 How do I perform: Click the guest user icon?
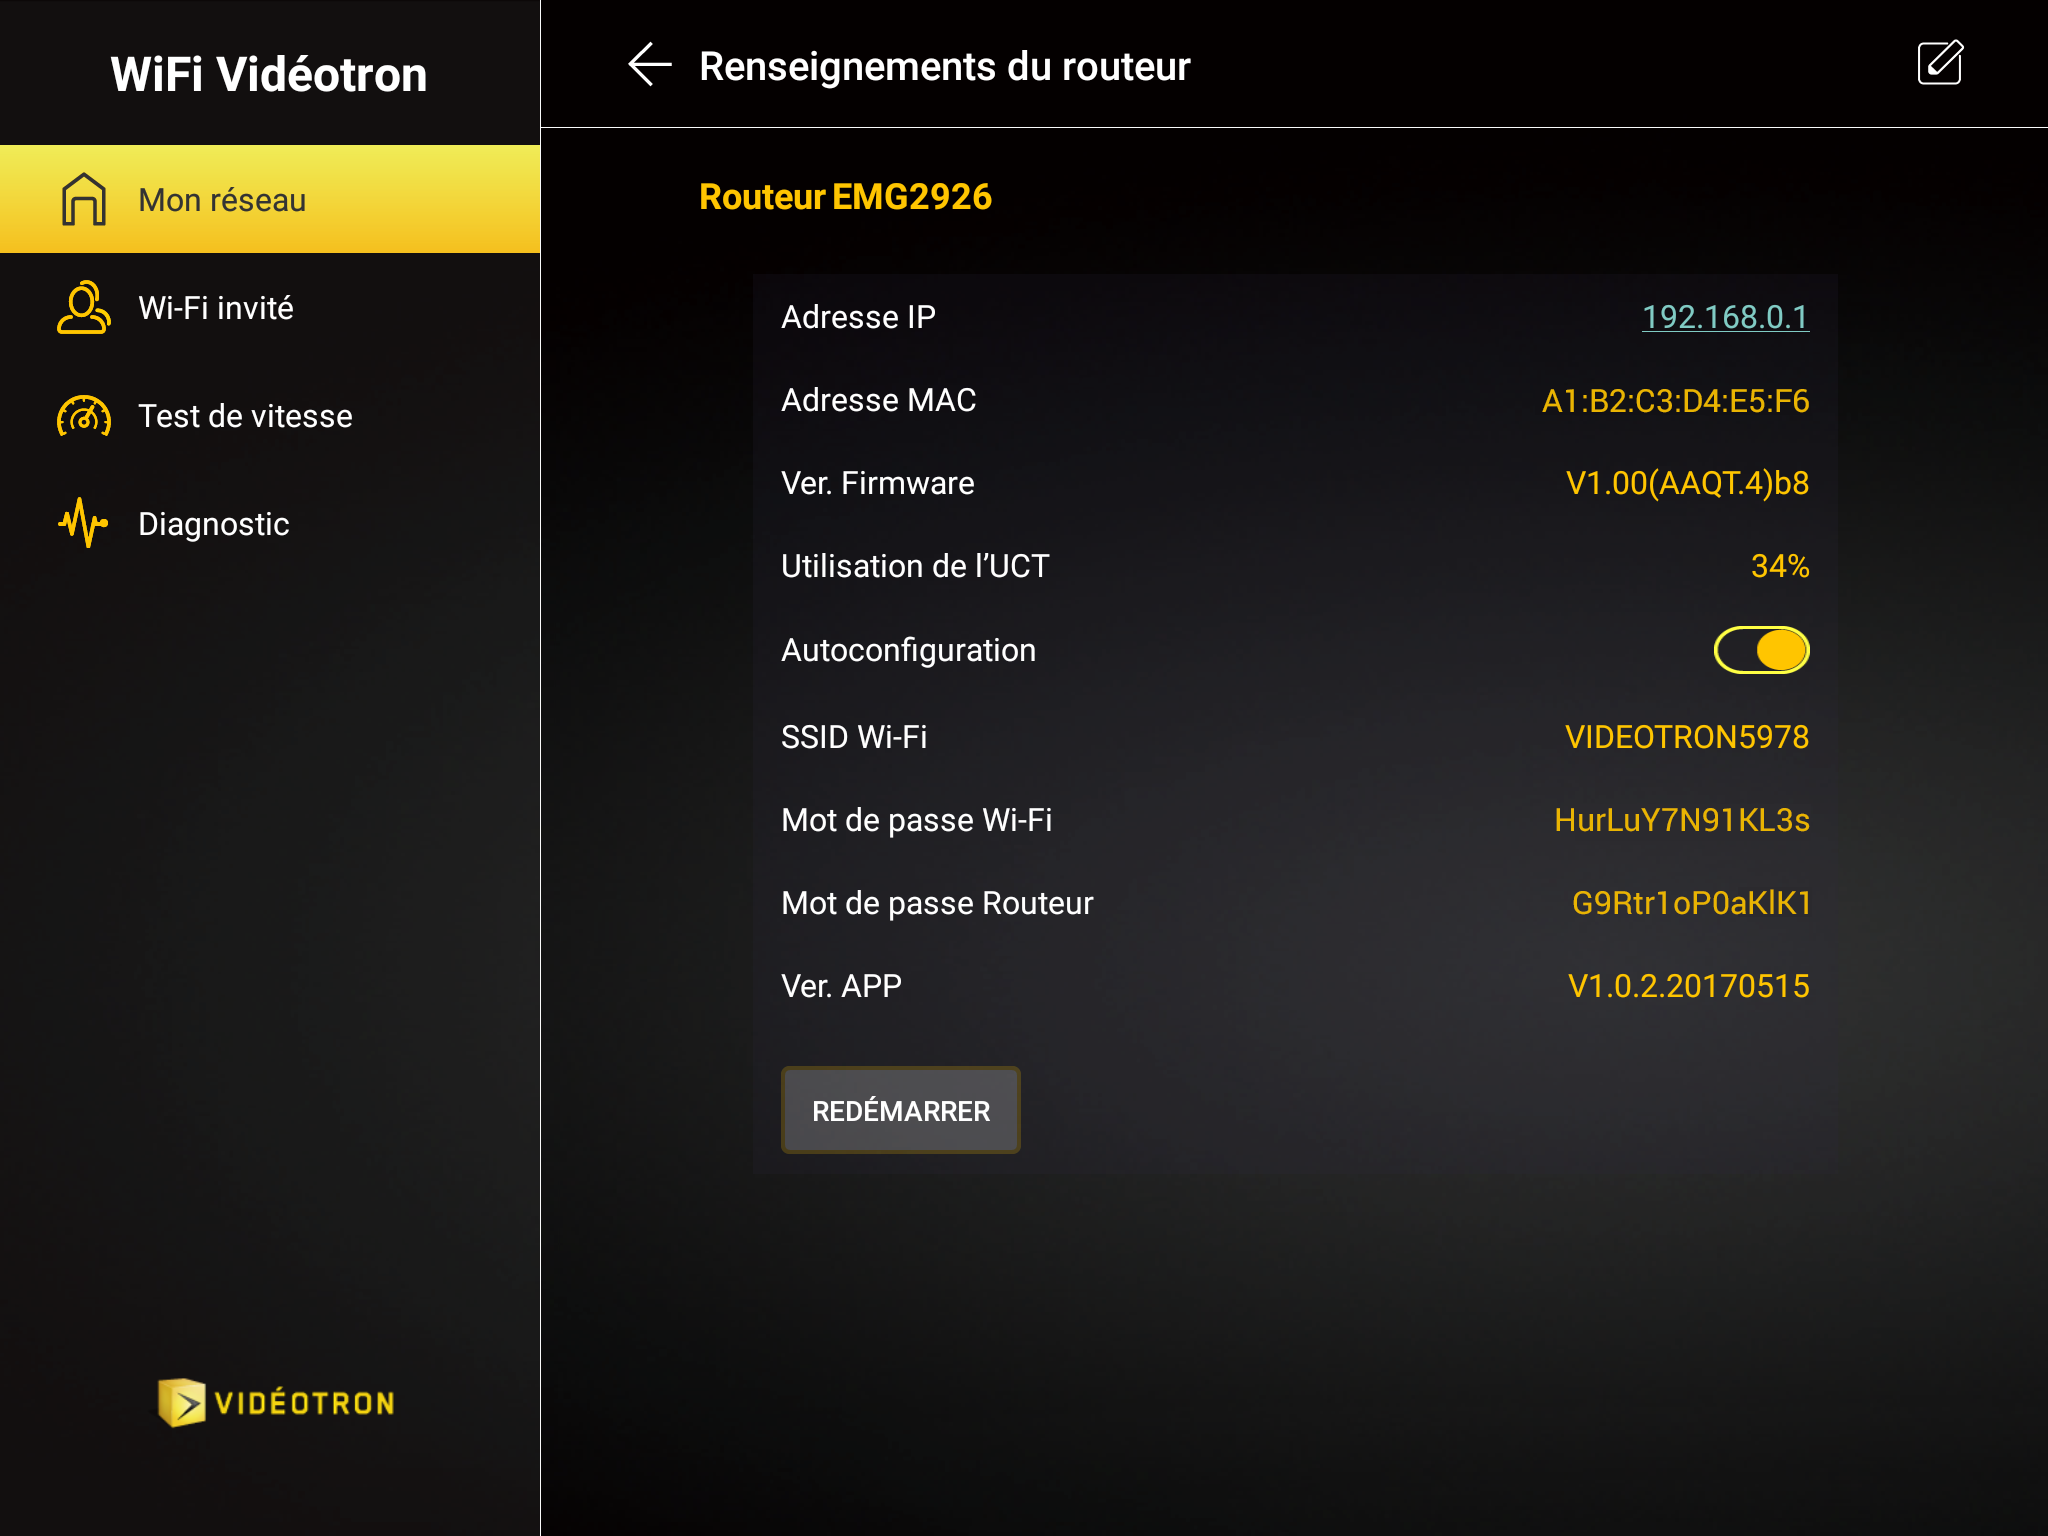[x=84, y=307]
